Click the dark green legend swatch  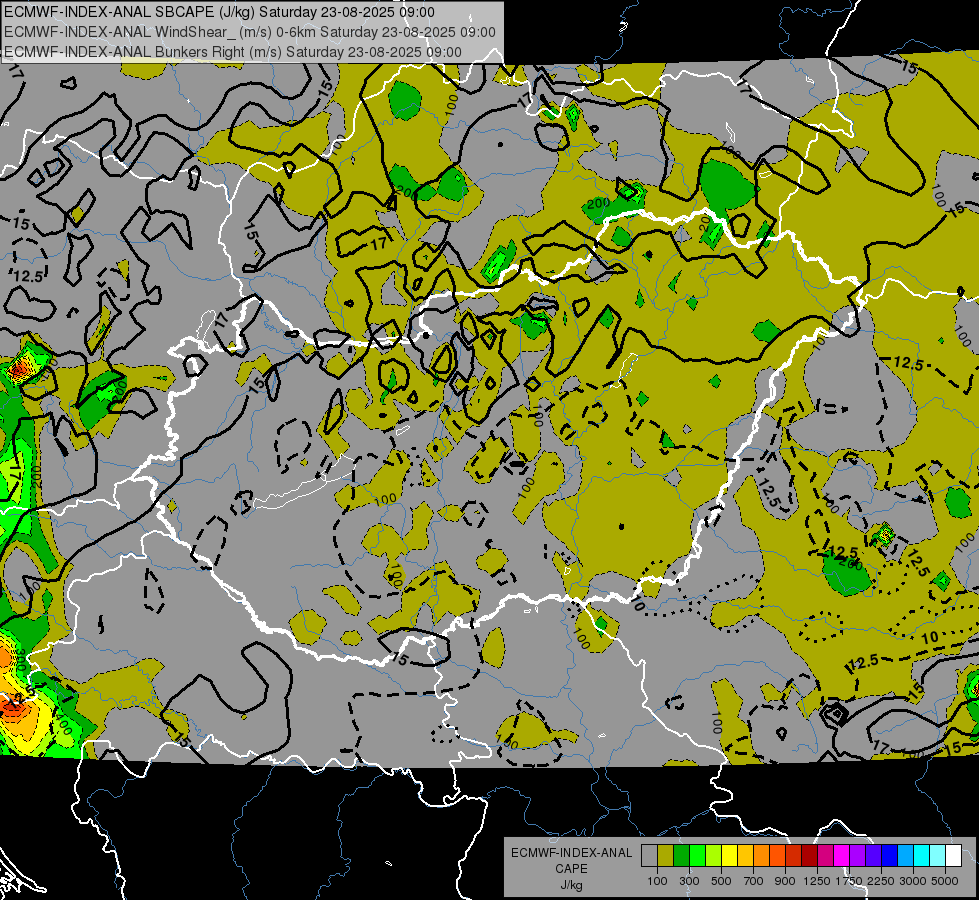(681, 856)
